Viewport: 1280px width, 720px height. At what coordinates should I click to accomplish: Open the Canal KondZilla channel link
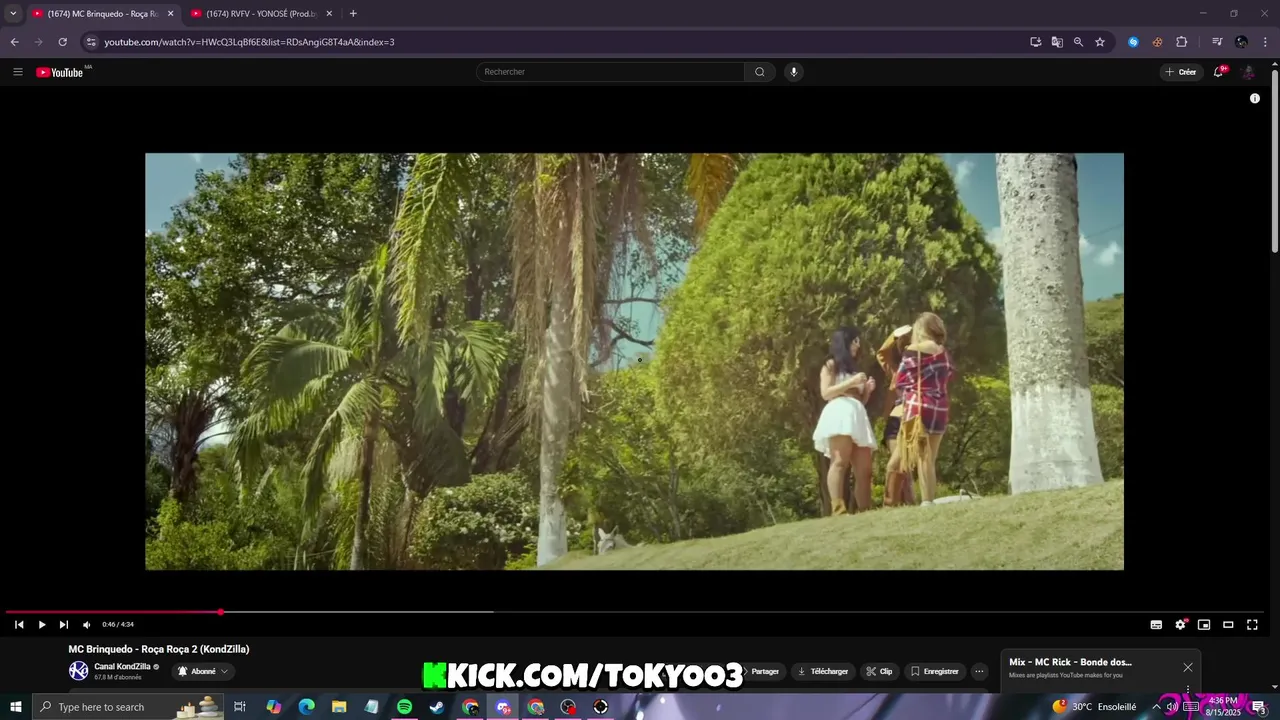122,667
